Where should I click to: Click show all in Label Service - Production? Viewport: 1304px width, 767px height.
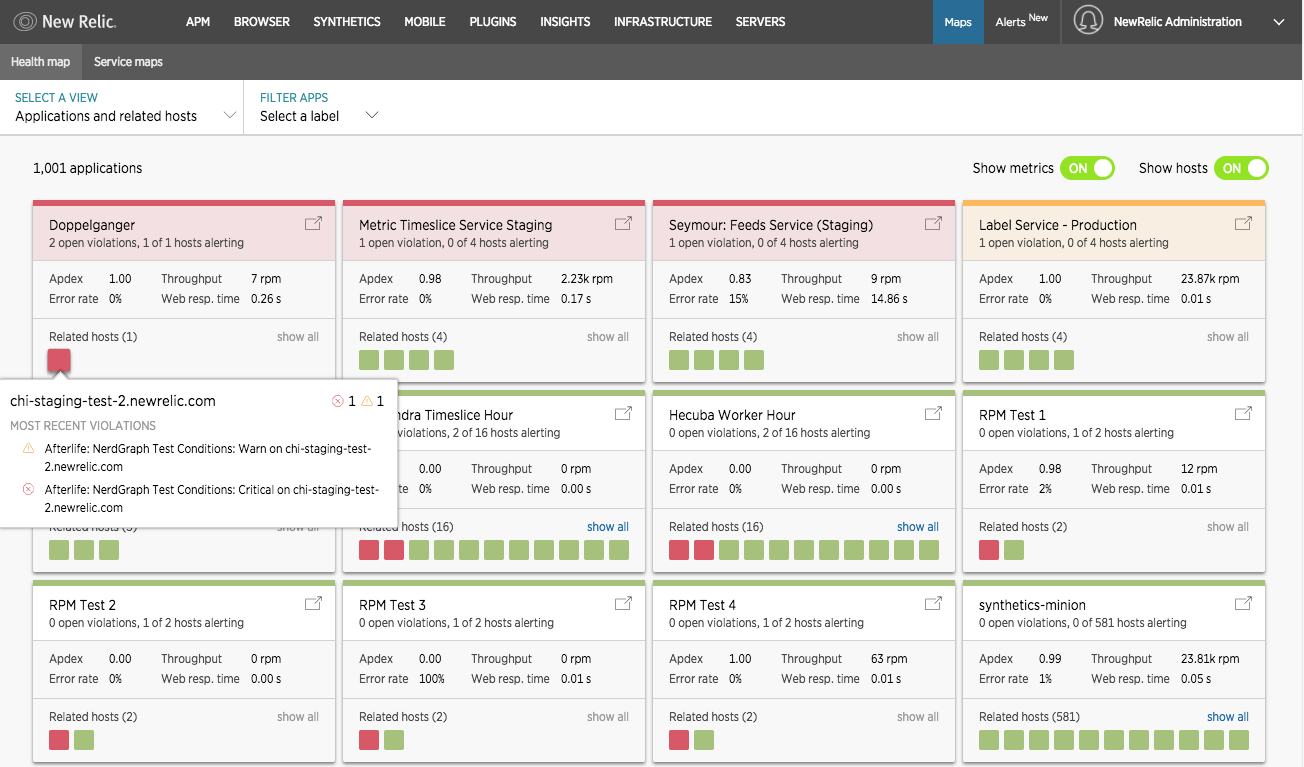coord(1228,337)
